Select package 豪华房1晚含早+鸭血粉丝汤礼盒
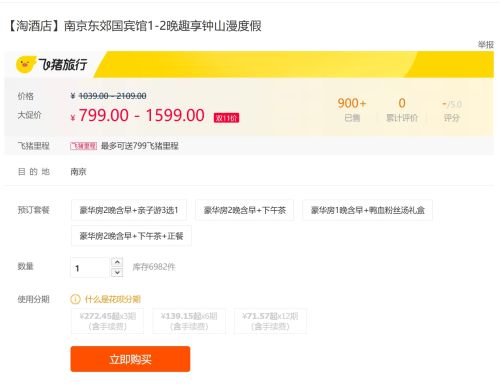This screenshot has height=391, width=500. coord(367,210)
